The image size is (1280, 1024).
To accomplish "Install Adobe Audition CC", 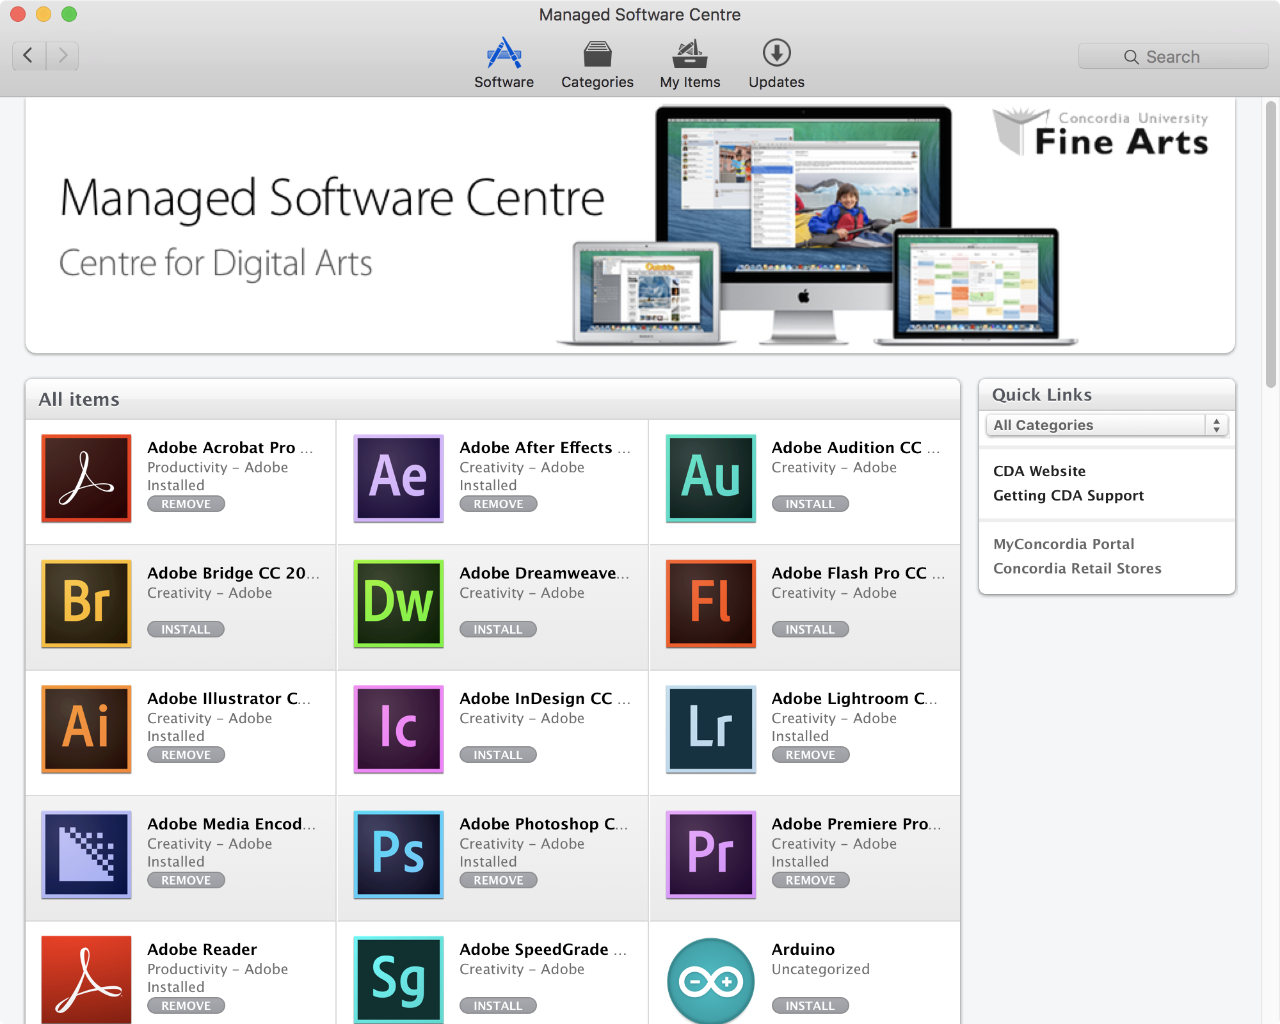I will 810,504.
